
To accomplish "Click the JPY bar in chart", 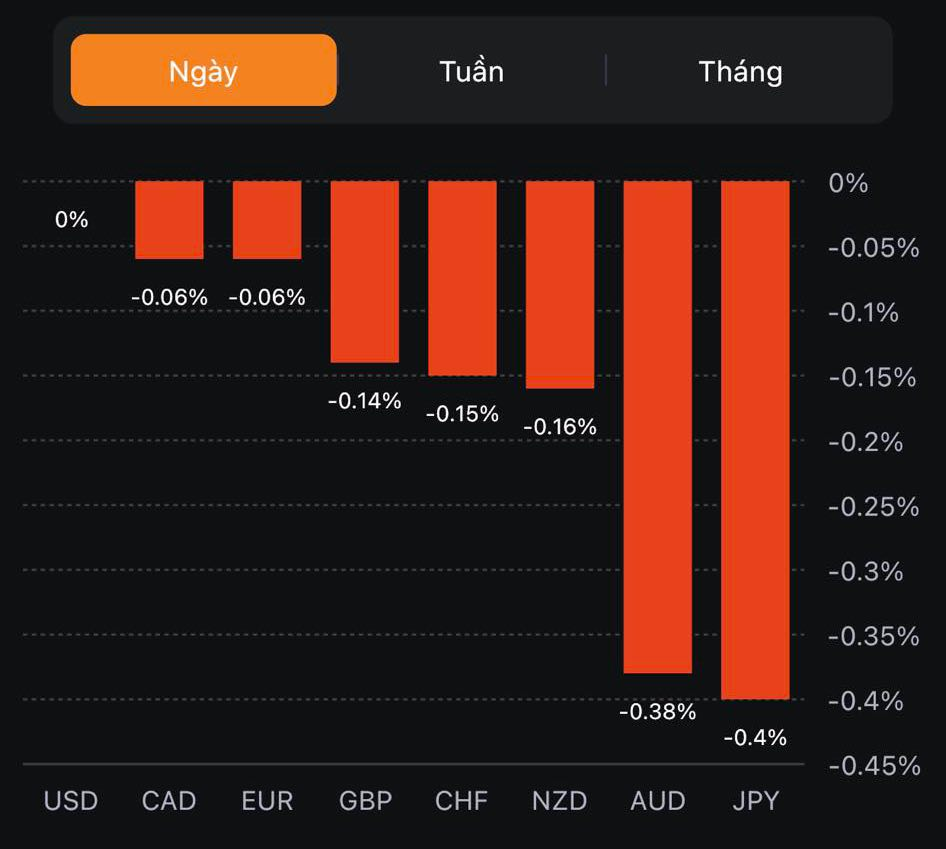I will 755,440.
